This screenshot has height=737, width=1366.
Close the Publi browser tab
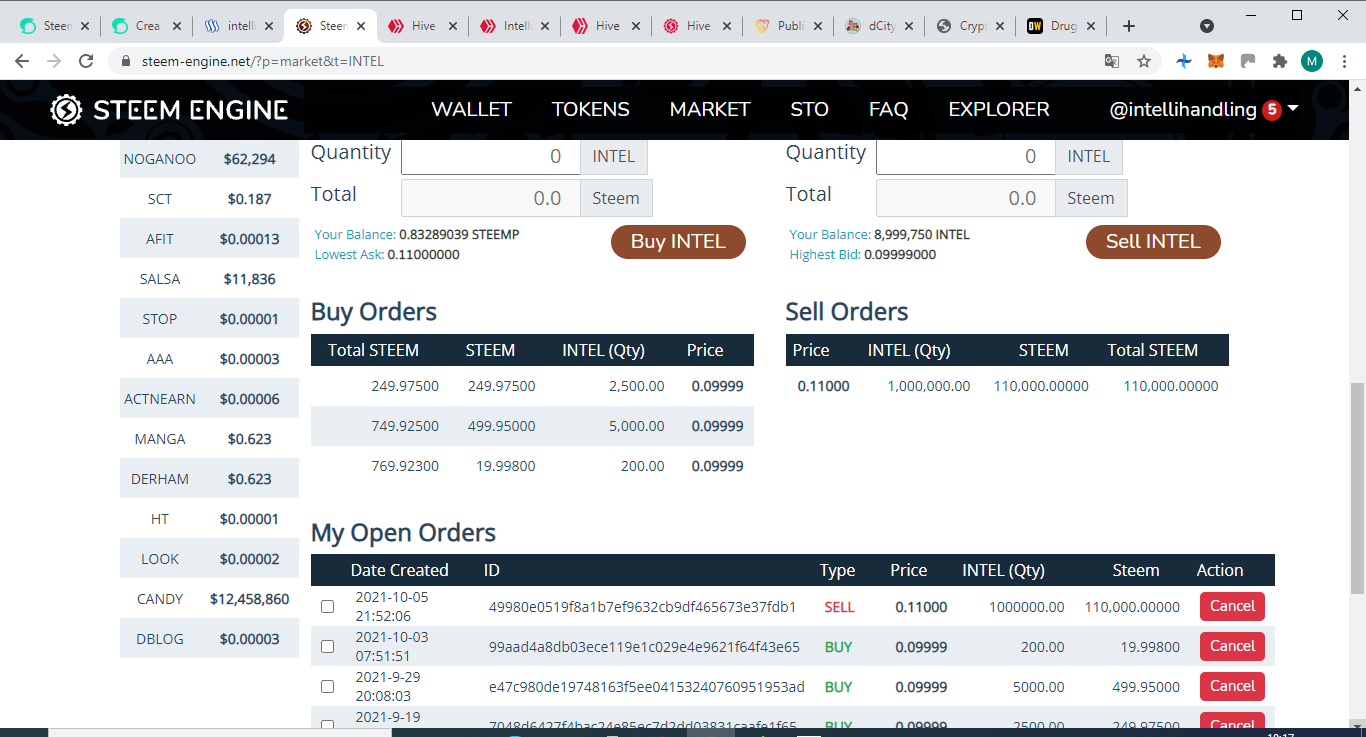[818, 26]
